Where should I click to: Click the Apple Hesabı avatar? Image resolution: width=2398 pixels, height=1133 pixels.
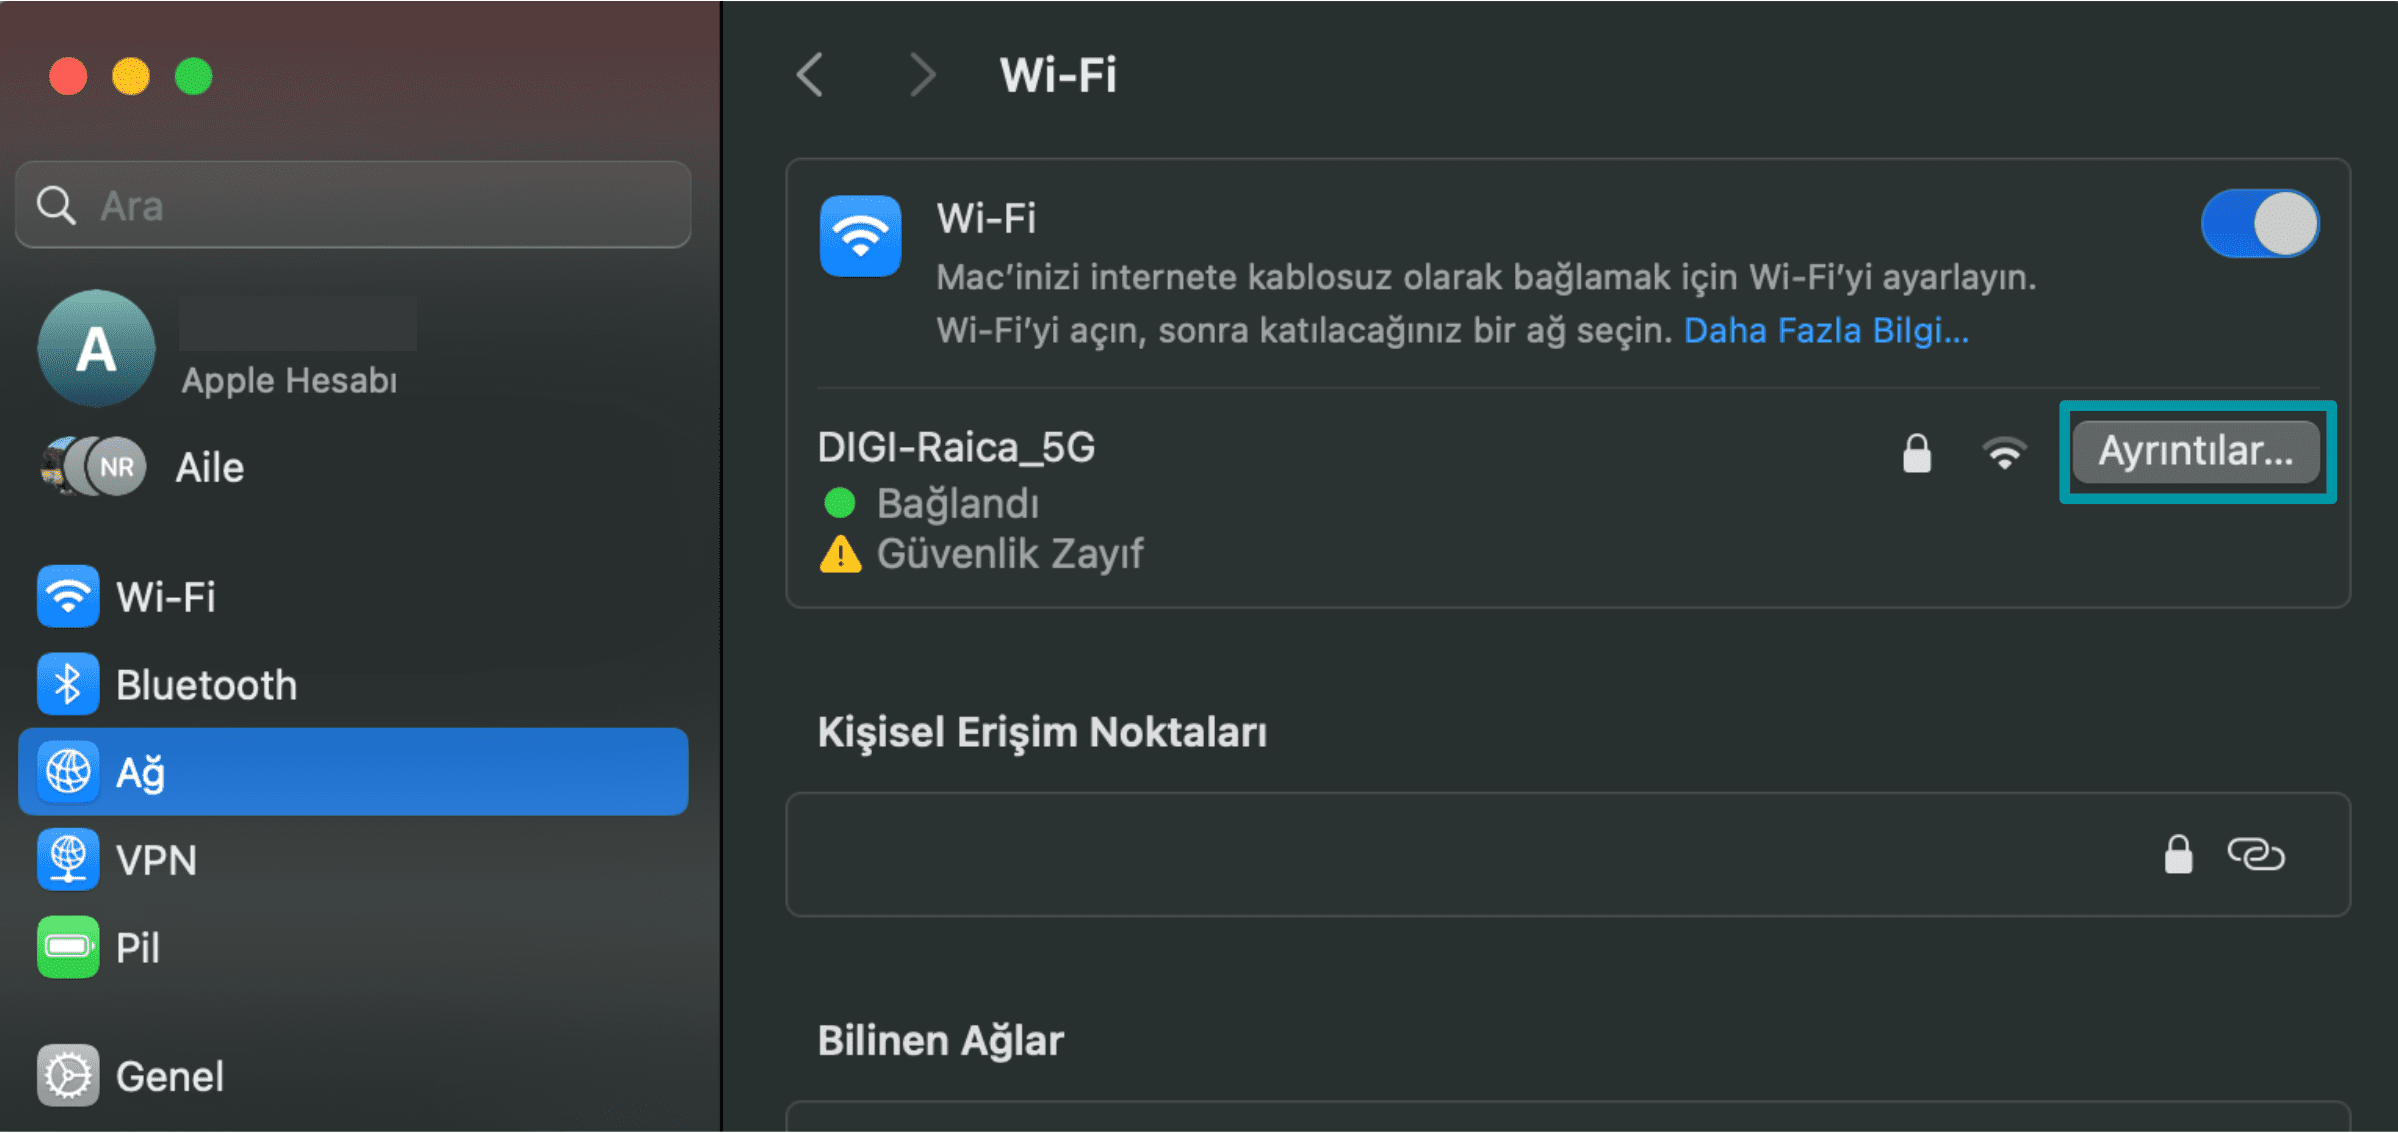[96, 349]
